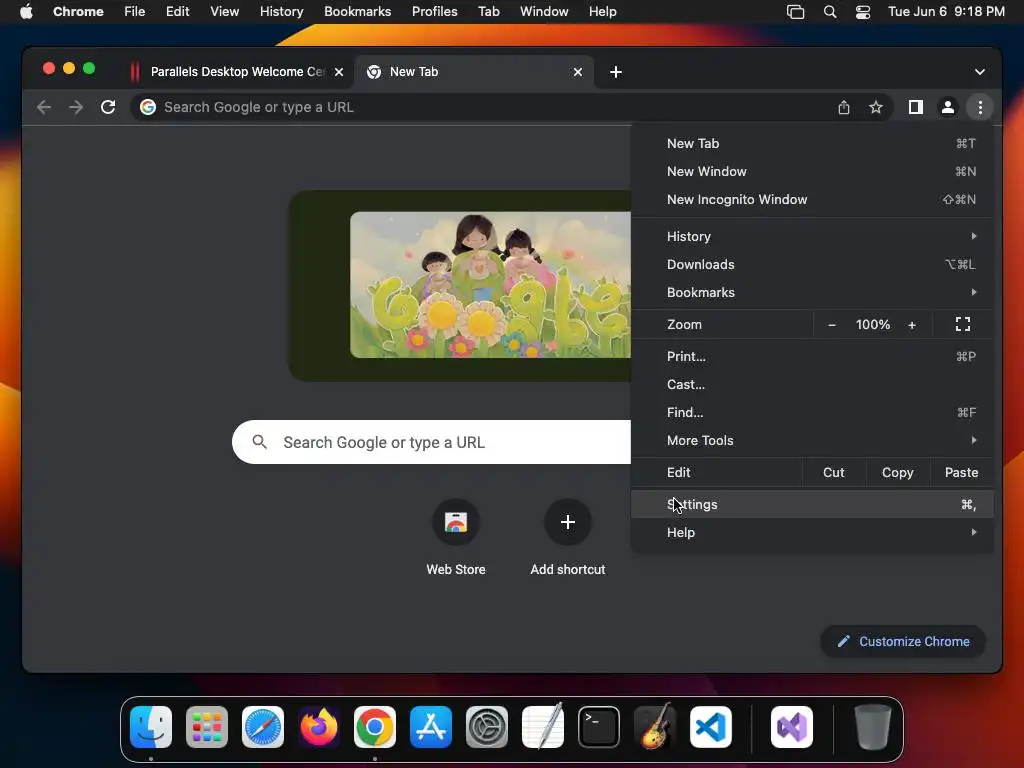Open the Profiles menu bar item
Screen dimensions: 1024x768
(434, 12)
